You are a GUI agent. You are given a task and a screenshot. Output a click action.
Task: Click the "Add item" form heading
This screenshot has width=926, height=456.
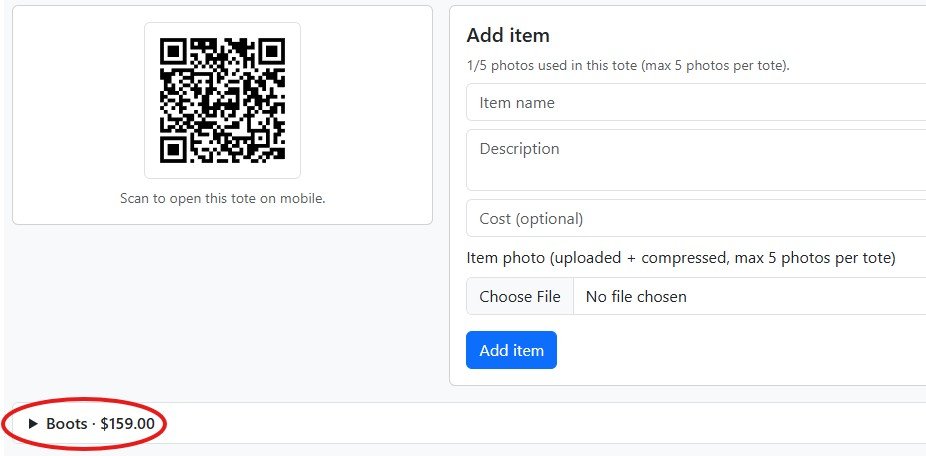coord(508,35)
